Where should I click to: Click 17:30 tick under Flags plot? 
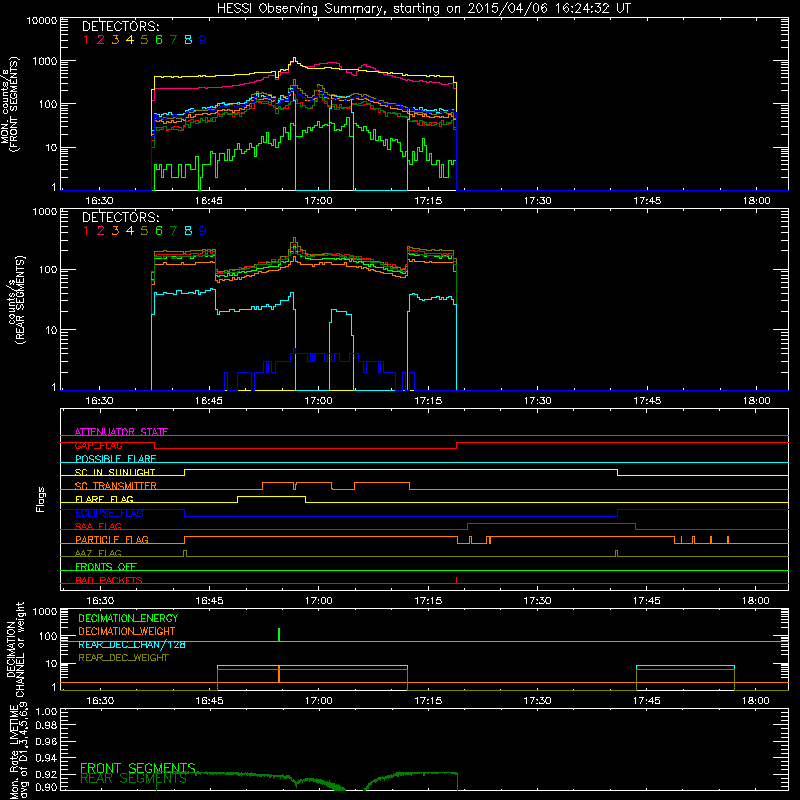pos(537,601)
